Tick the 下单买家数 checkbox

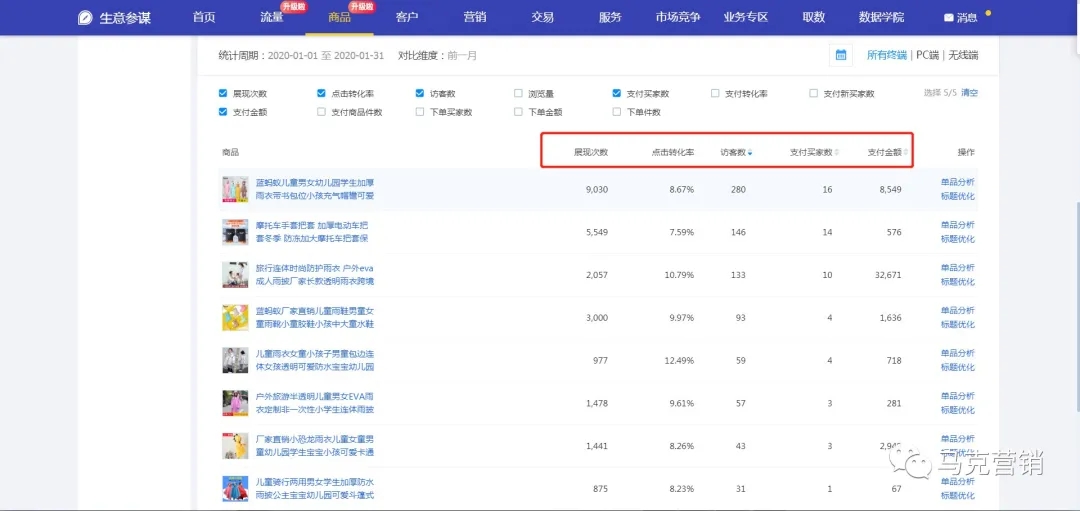pos(420,112)
